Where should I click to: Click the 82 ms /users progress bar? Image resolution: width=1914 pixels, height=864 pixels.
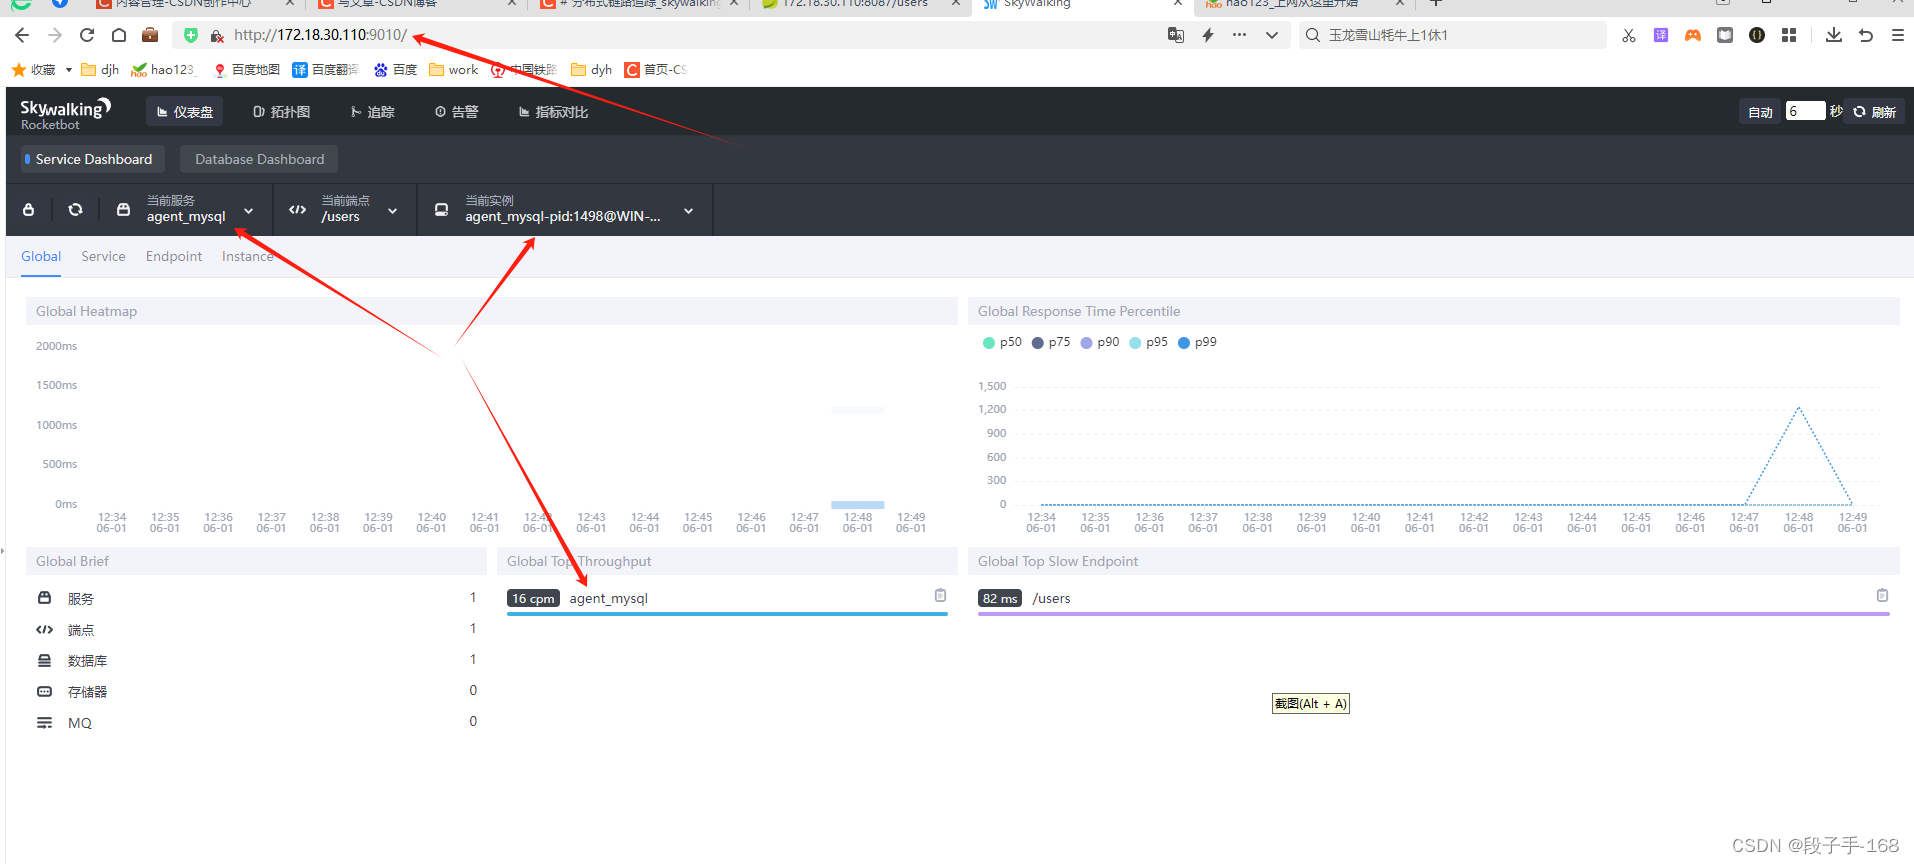(1433, 613)
